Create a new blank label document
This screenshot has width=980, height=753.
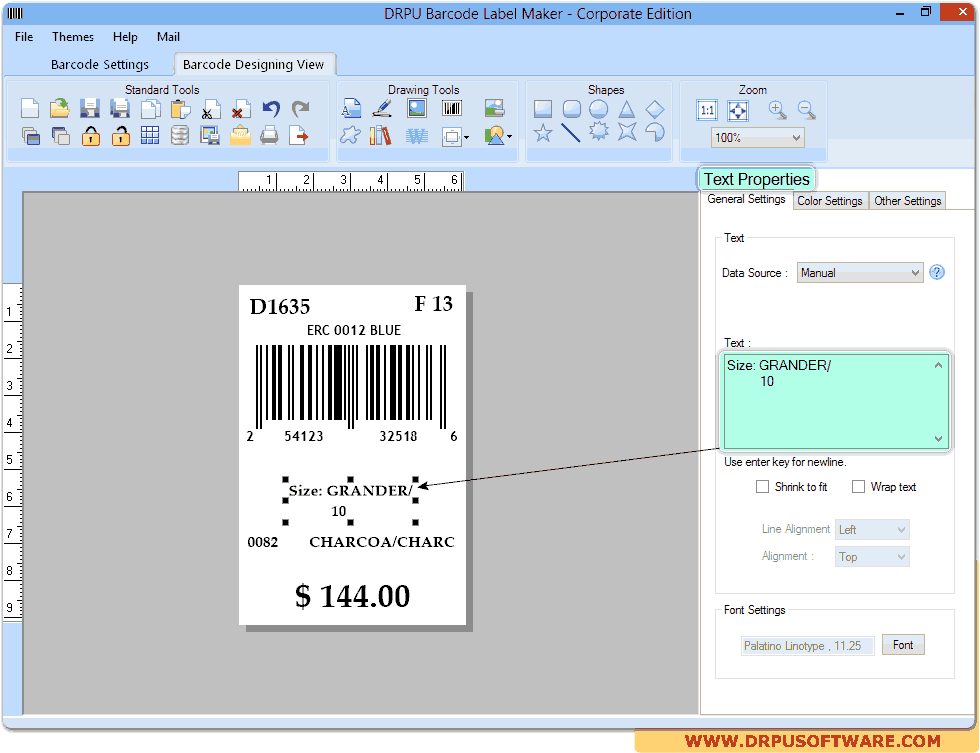coord(30,109)
